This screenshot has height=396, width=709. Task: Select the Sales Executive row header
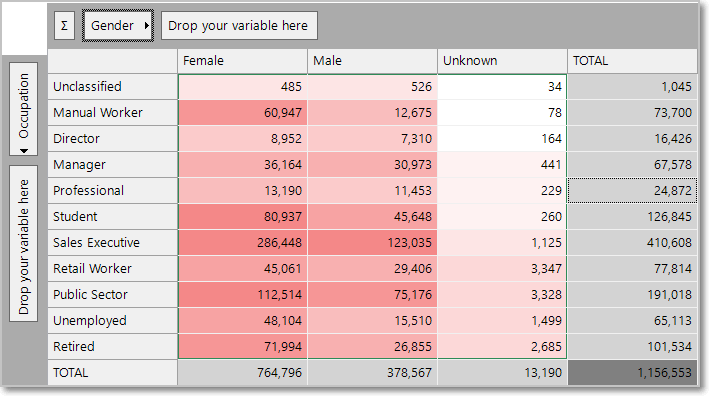coord(113,243)
